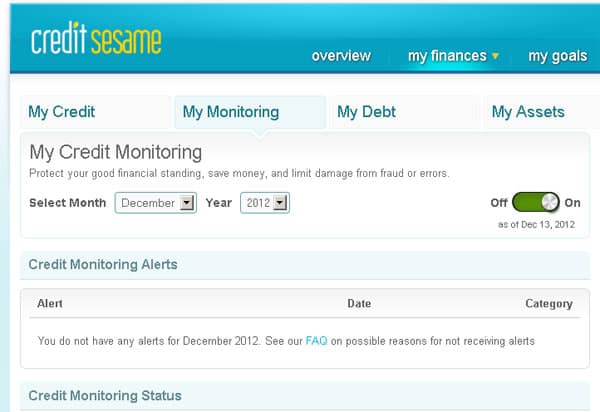
Task: Open the my finances menu
Action: (x=447, y=56)
